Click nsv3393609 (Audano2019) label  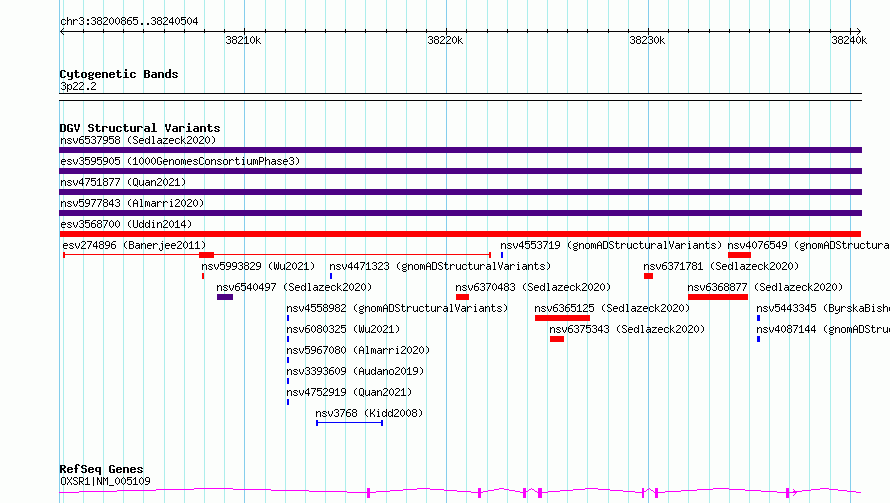click(355, 371)
